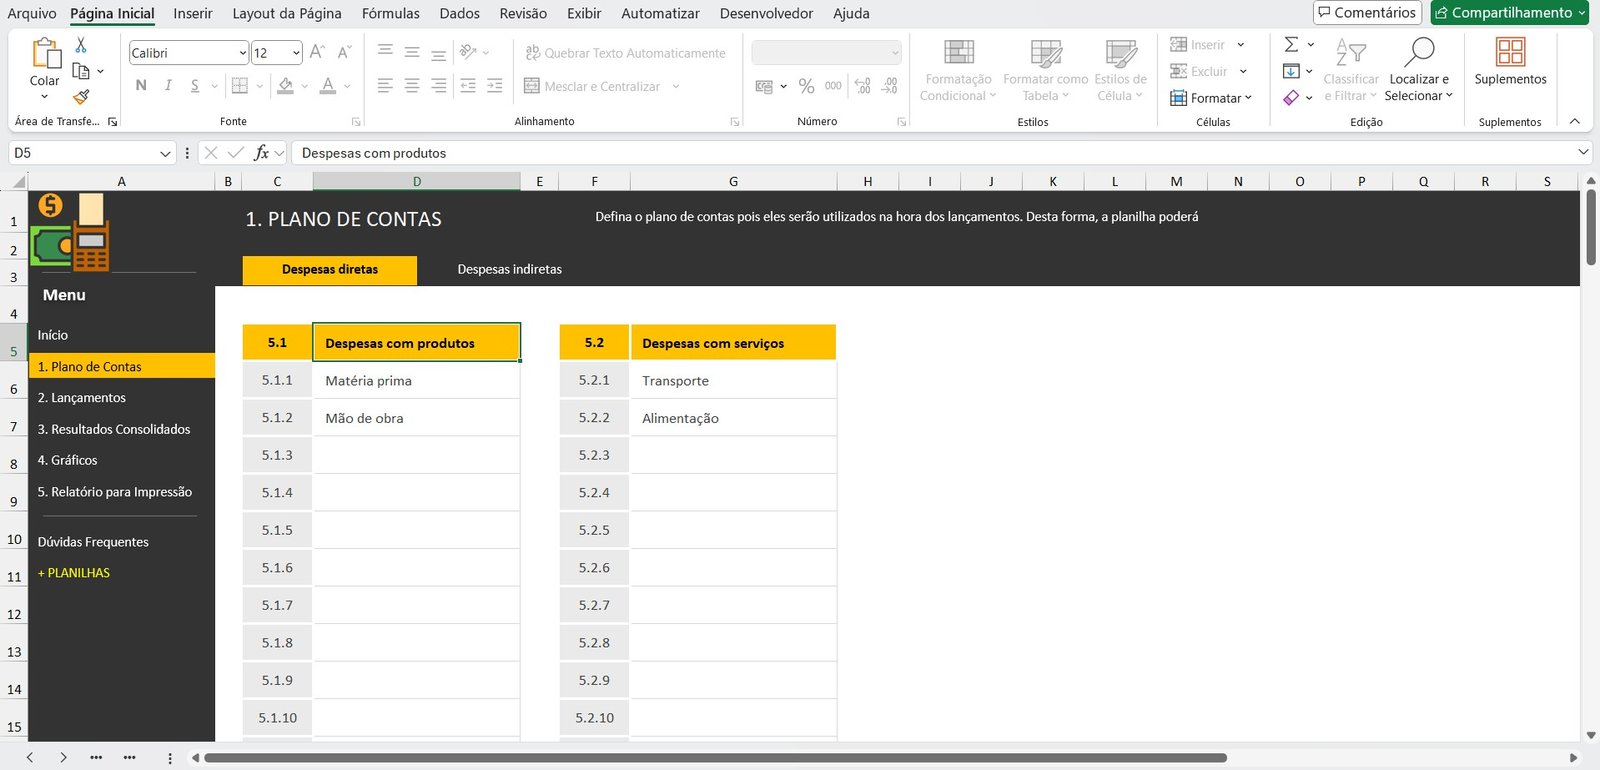Open the font size dropdown

(296, 53)
